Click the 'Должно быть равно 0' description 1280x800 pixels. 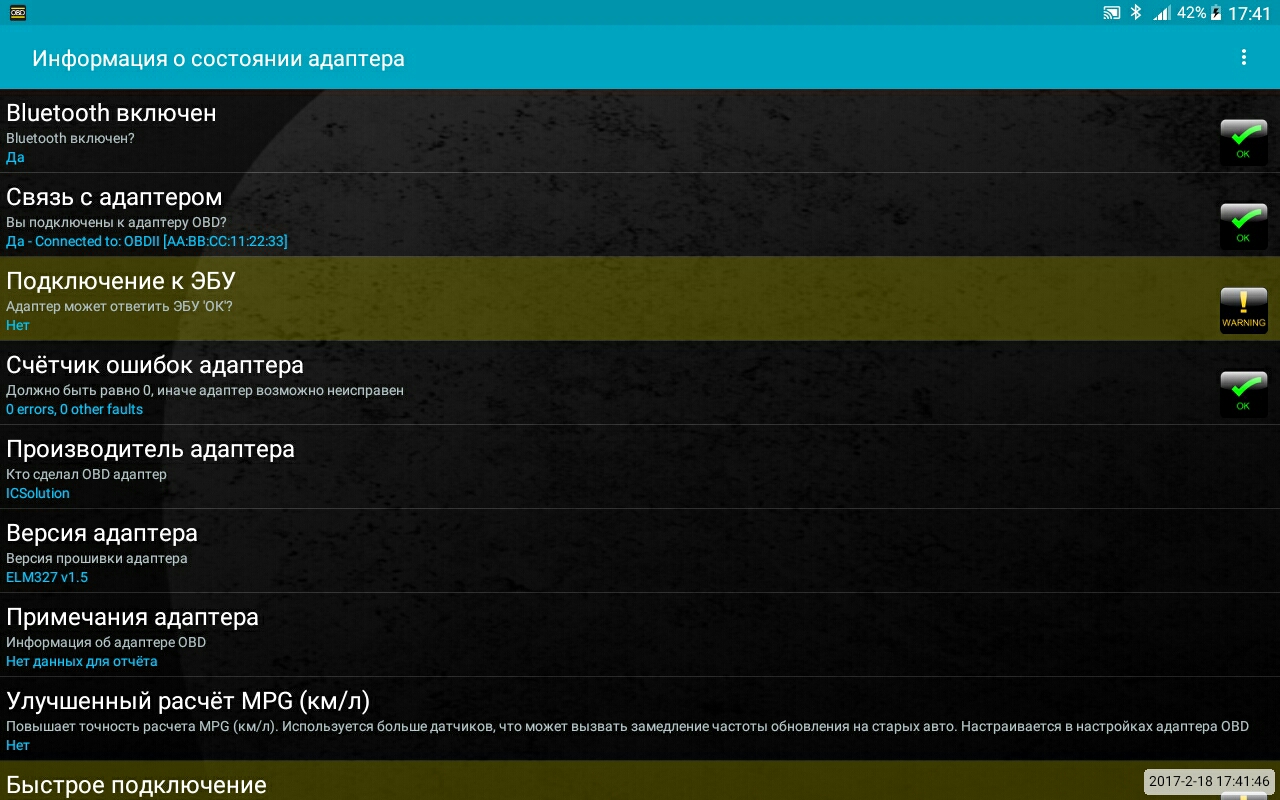pos(205,390)
